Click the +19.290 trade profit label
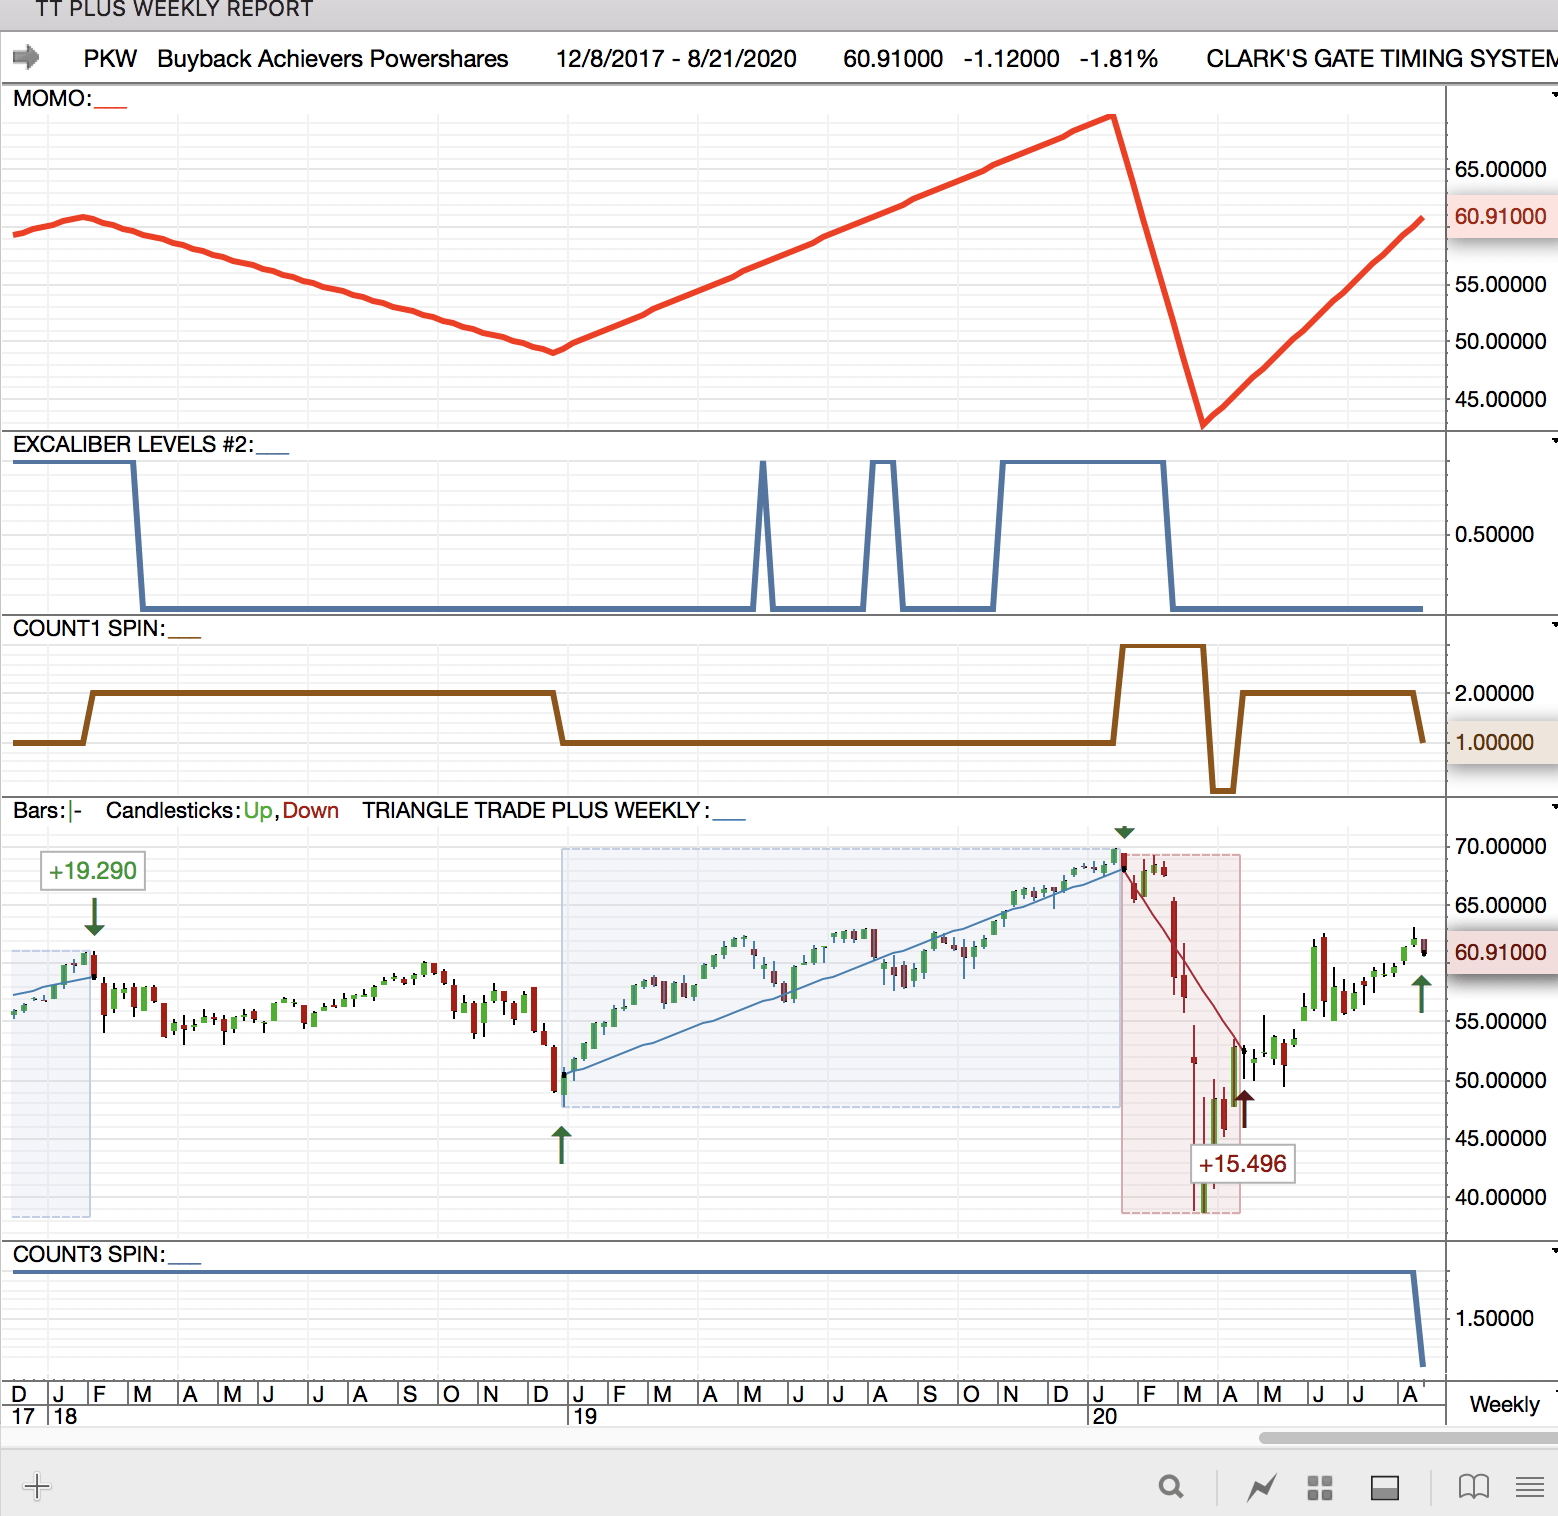The height and width of the screenshot is (1516, 1558). pyautogui.click(x=93, y=870)
